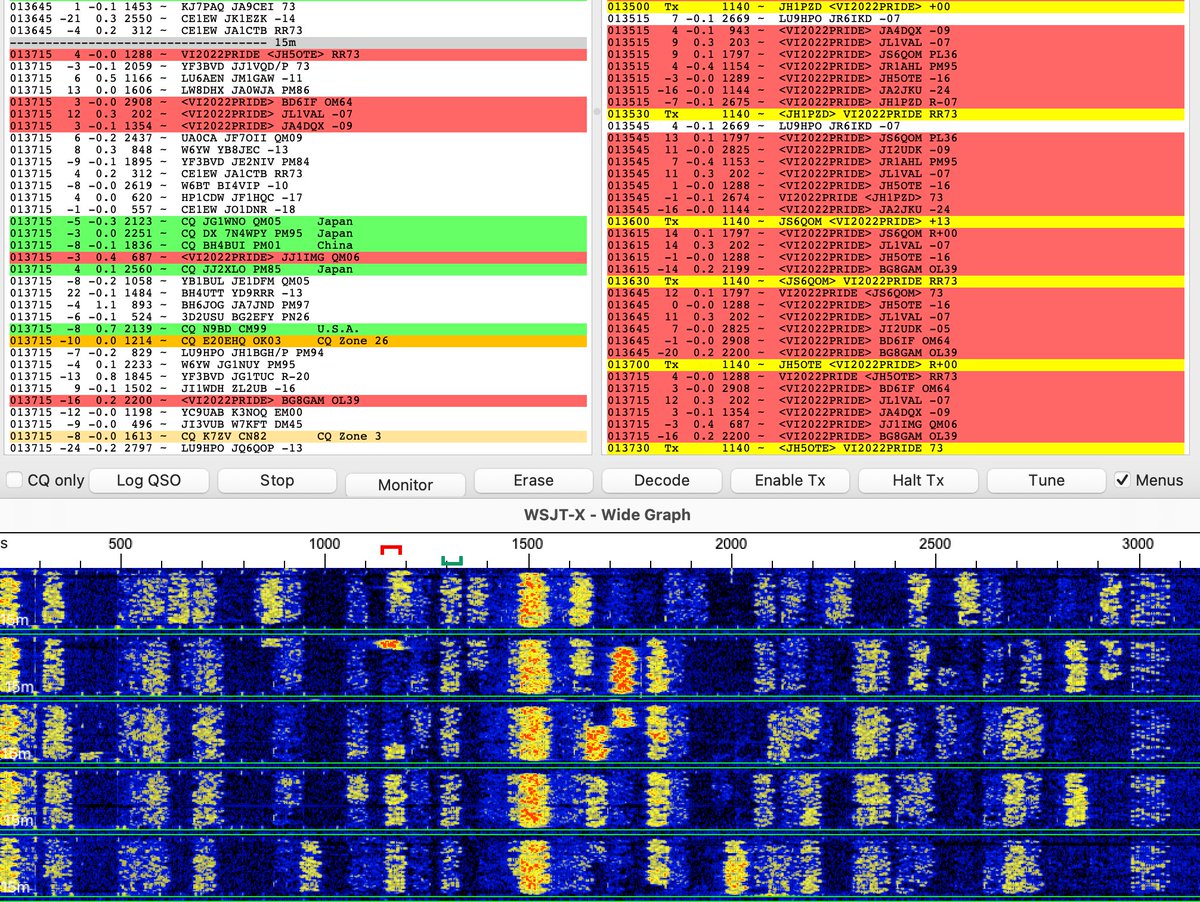Select decode row YC9UAB K3NOQ EM00

(x=296, y=412)
